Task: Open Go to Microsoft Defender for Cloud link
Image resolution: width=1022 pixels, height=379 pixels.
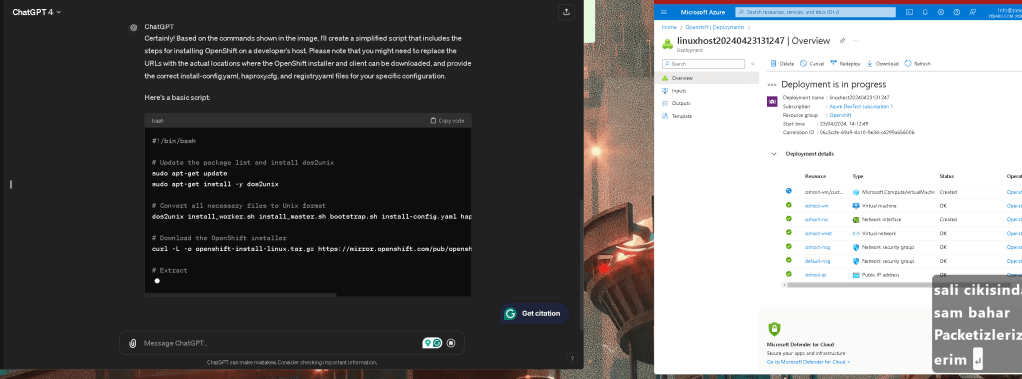Action: click(x=808, y=361)
